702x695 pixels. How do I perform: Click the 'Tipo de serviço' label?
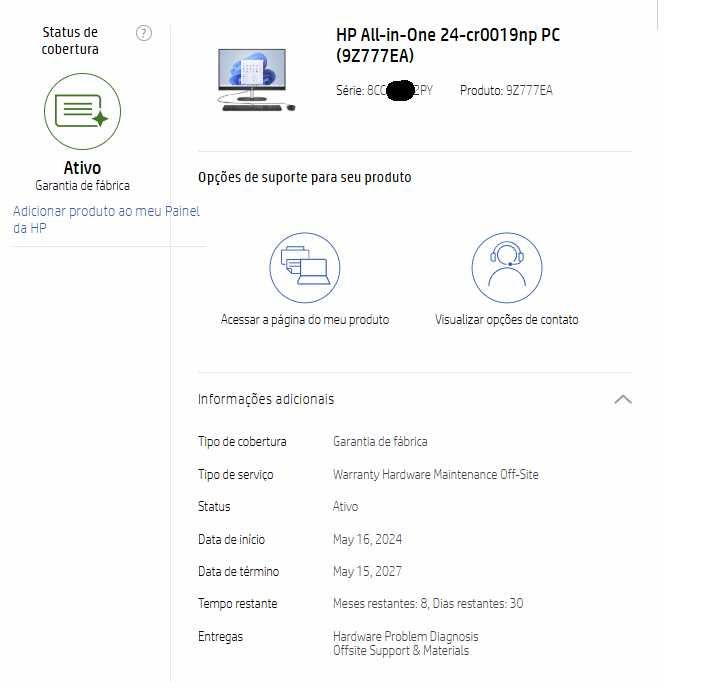235,474
